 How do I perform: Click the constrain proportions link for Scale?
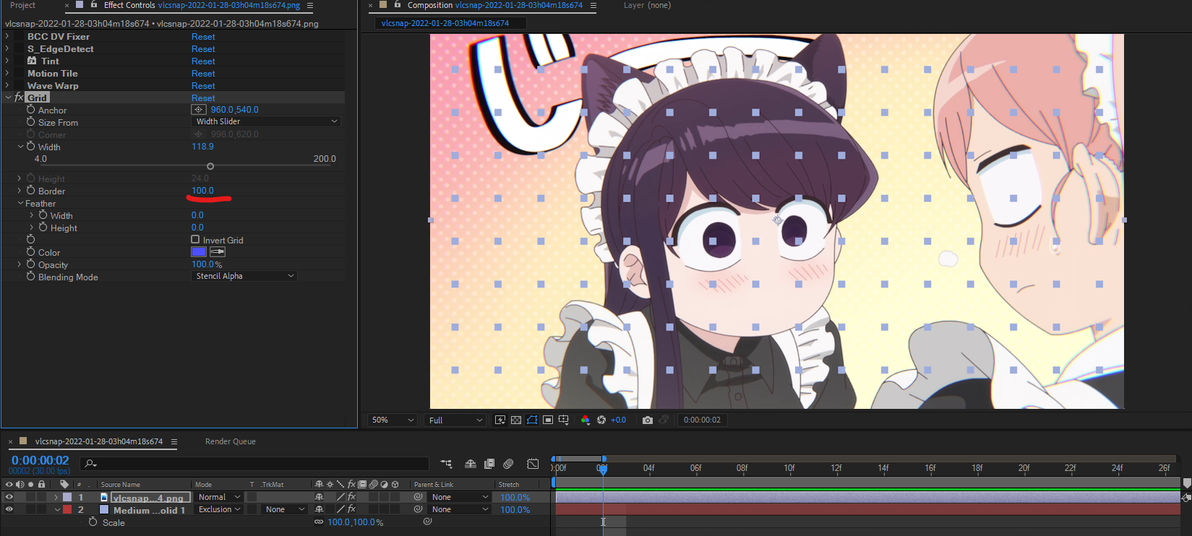pos(319,522)
